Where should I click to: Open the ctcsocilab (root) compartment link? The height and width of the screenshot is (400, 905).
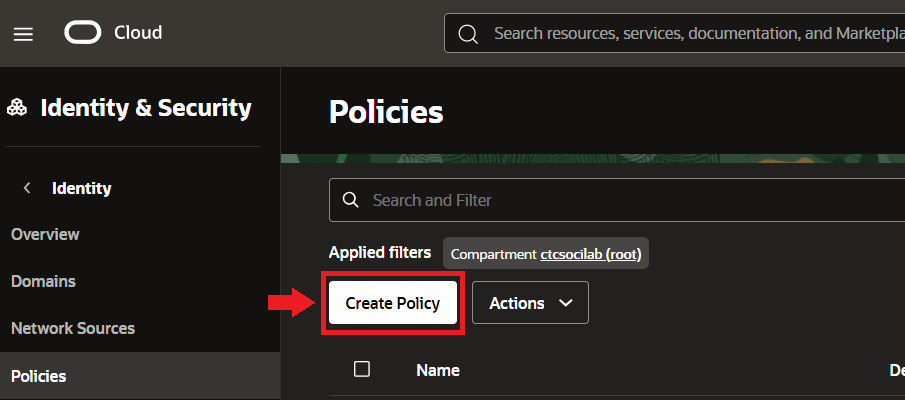point(590,255)
